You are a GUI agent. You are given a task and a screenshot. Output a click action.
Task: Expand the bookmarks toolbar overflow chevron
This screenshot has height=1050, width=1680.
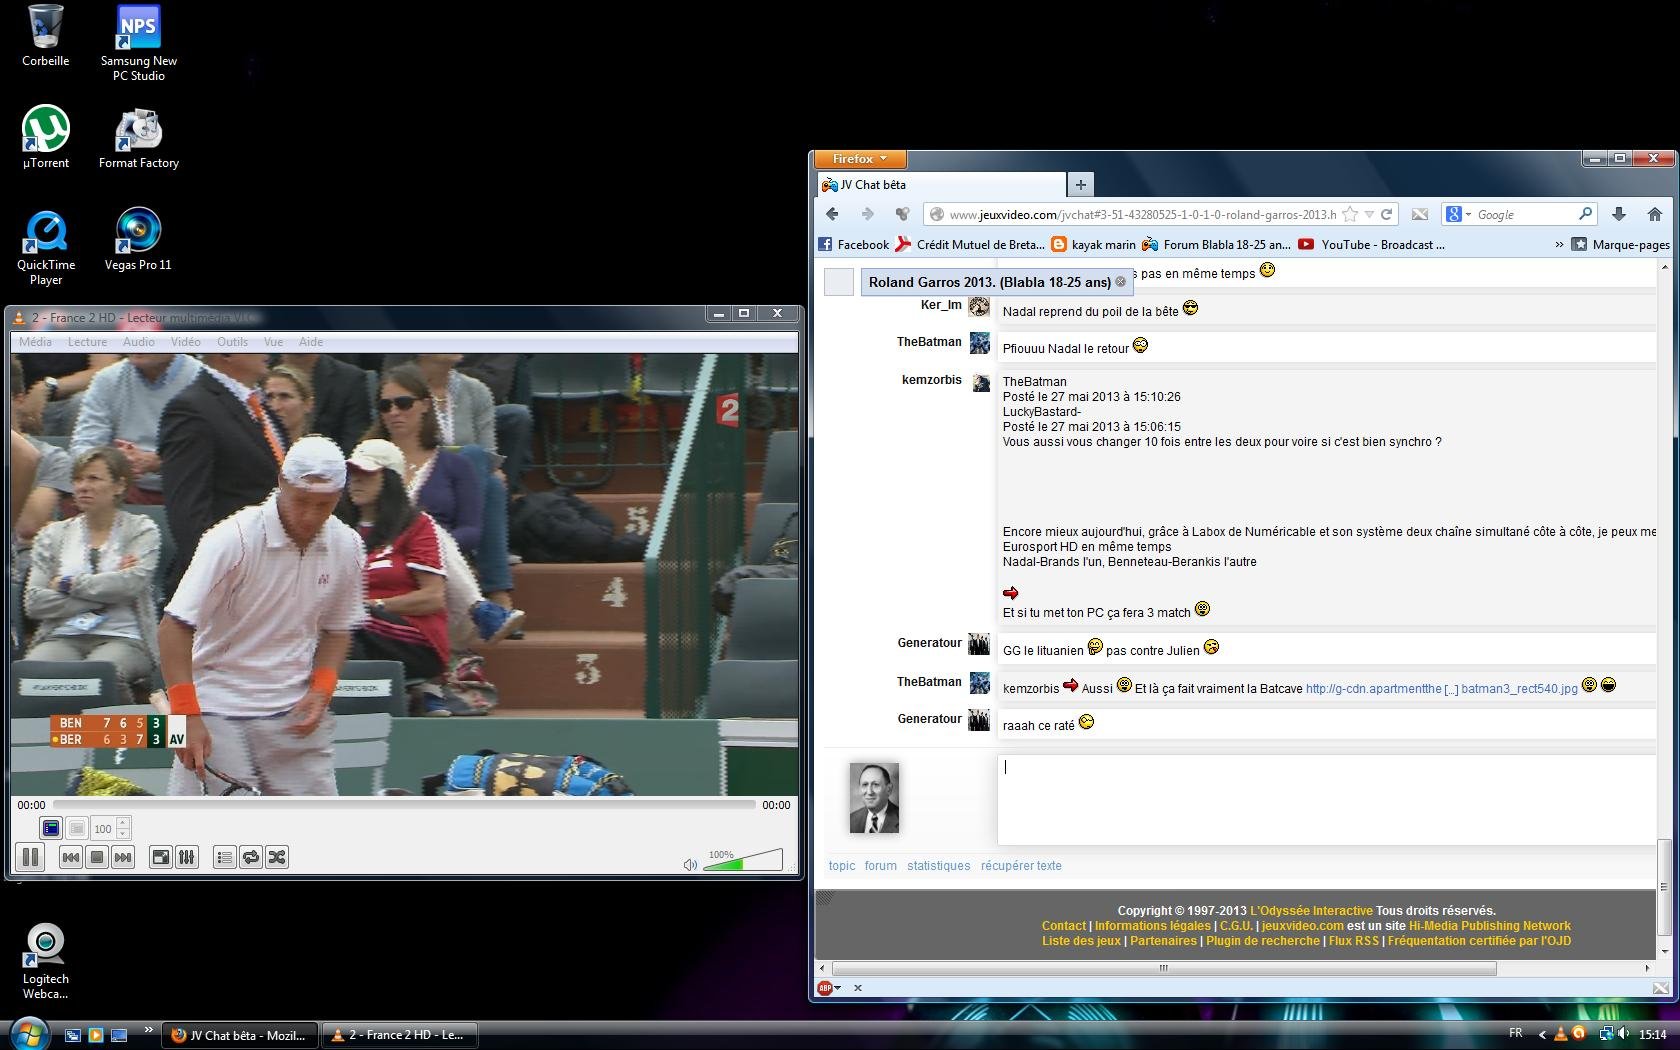coord(1558,244)
